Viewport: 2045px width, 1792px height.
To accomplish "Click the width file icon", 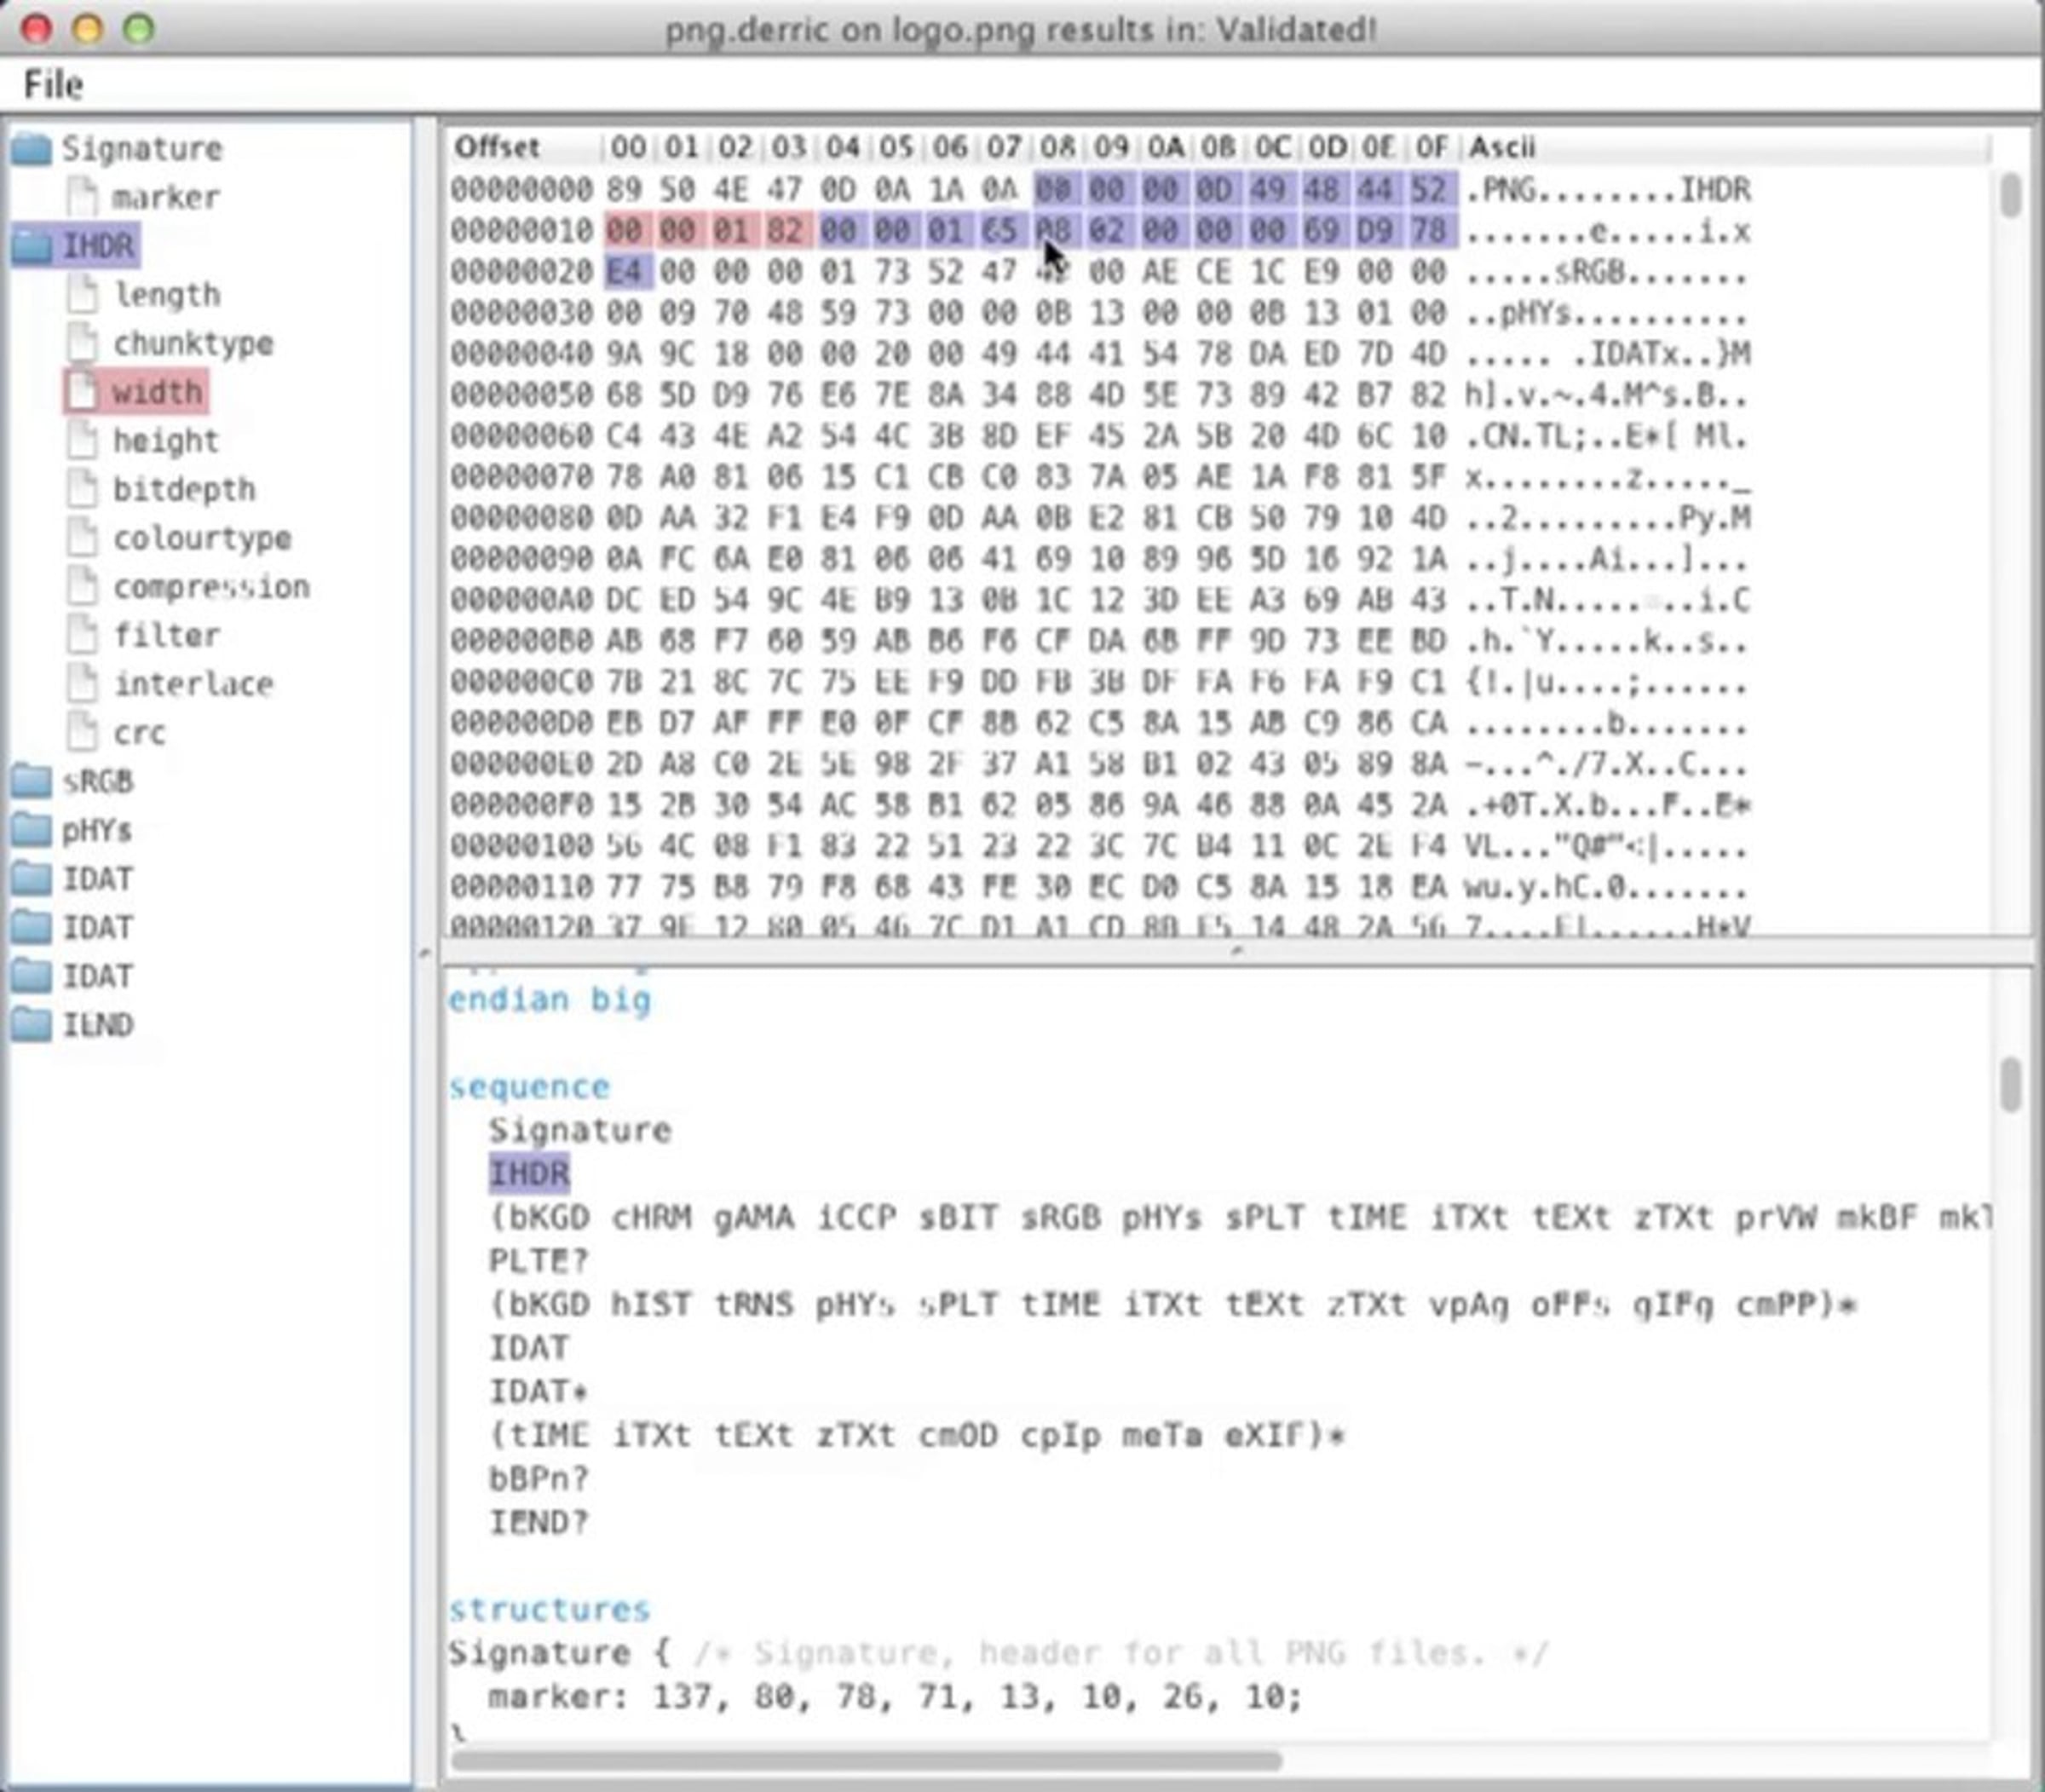I will point(83,392).
